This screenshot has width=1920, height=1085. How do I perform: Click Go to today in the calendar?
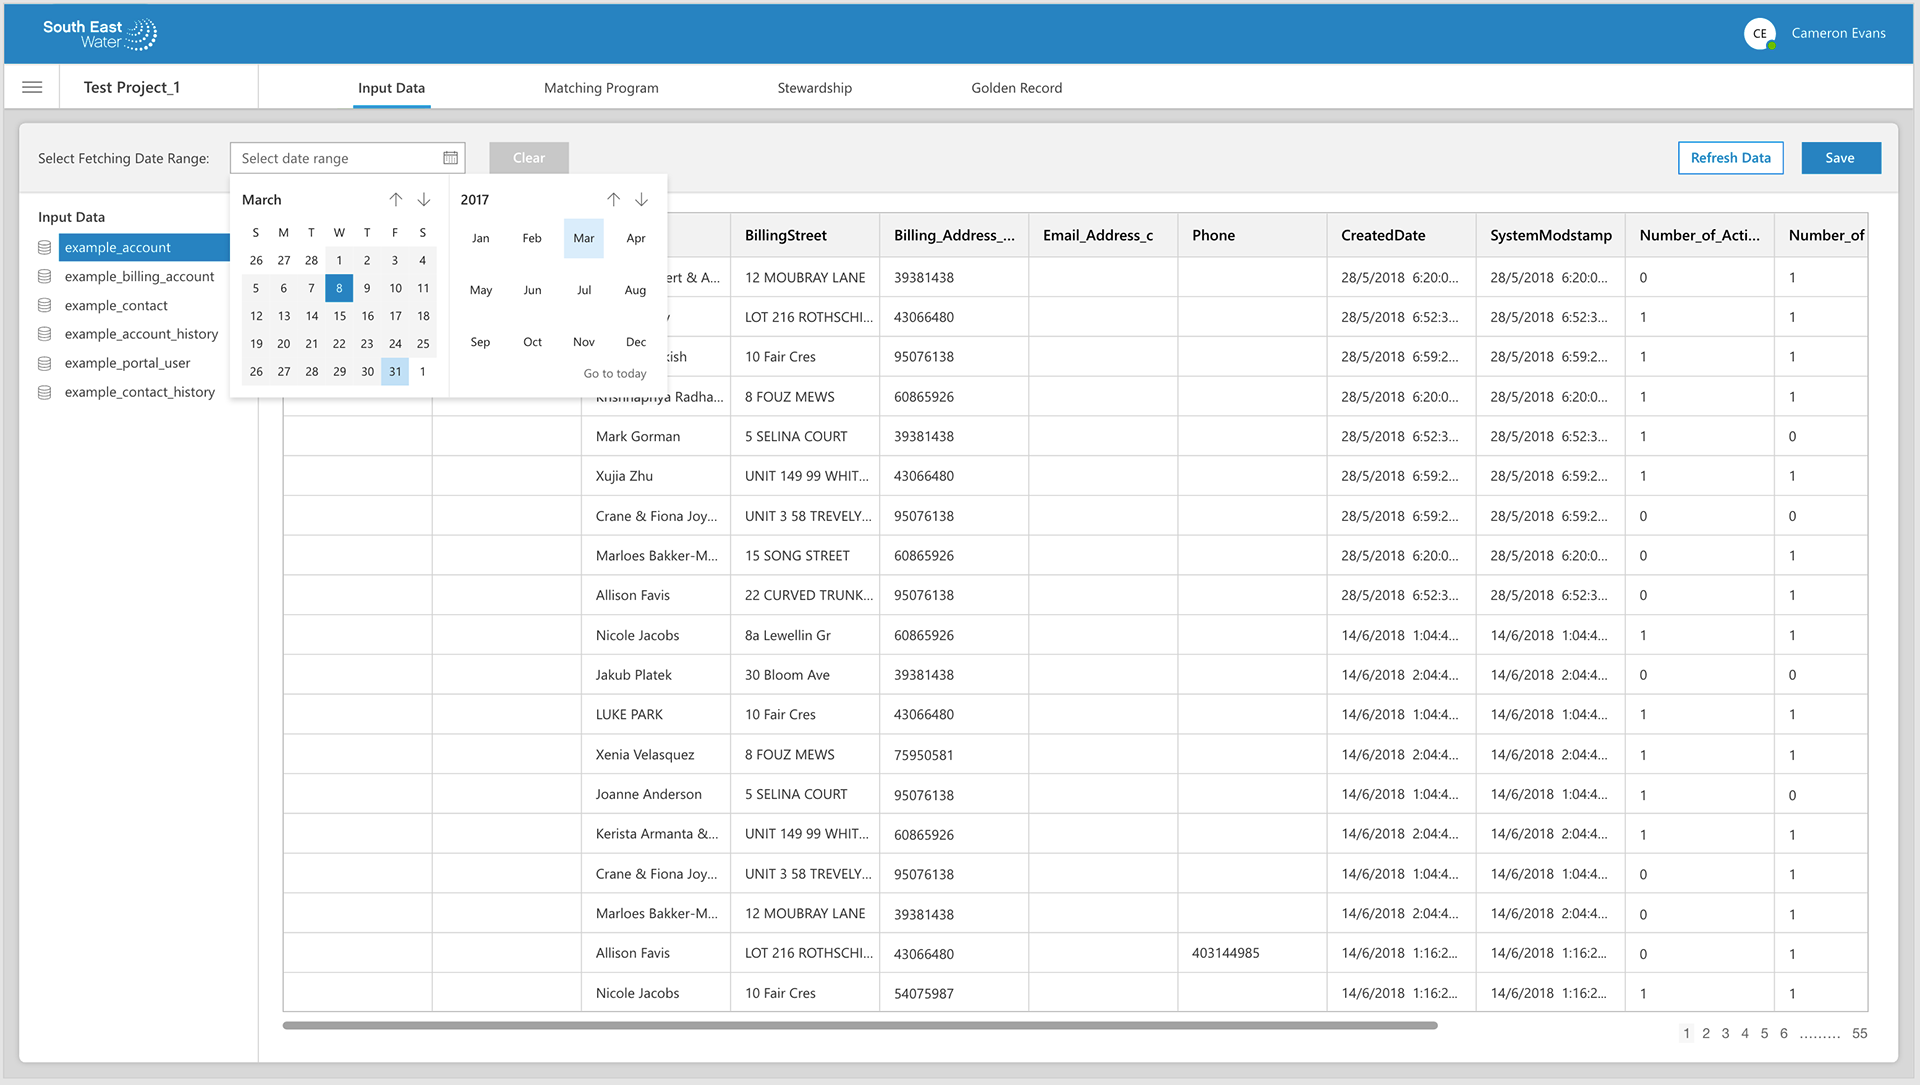[614, 373]
